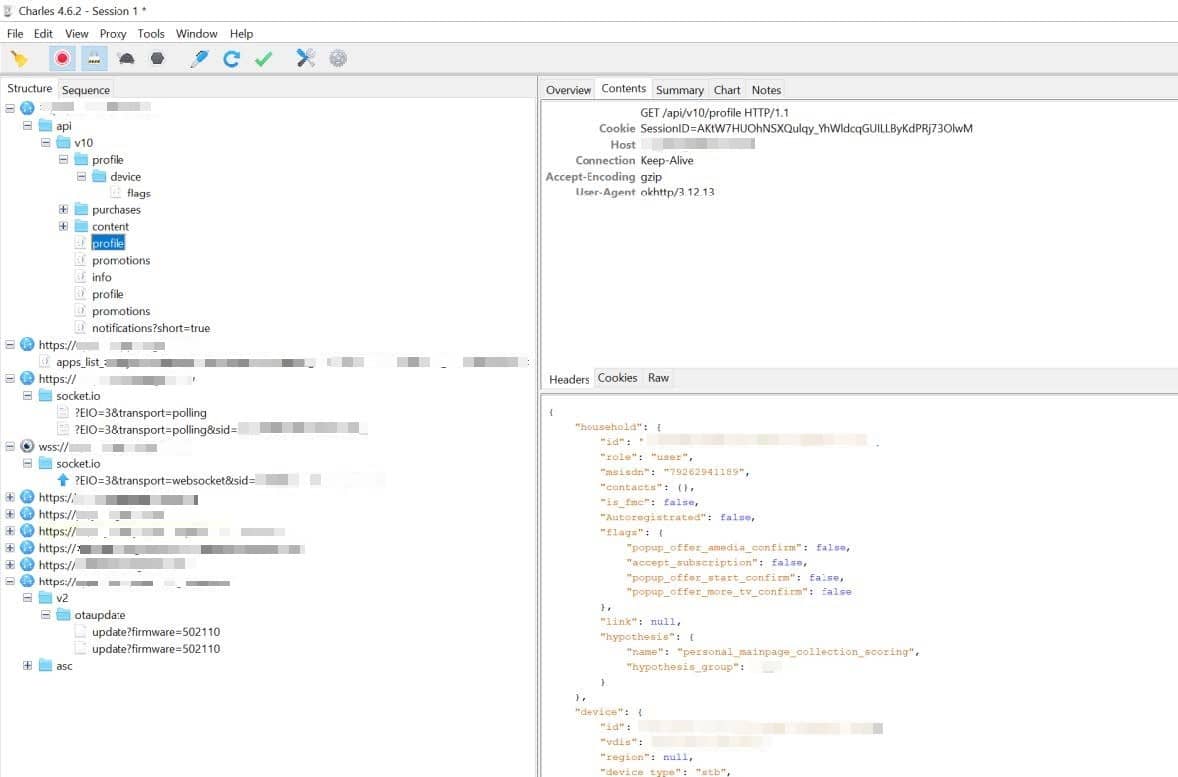
Task: Click the green Validate checkmark icon
Action: pos(263,59)
